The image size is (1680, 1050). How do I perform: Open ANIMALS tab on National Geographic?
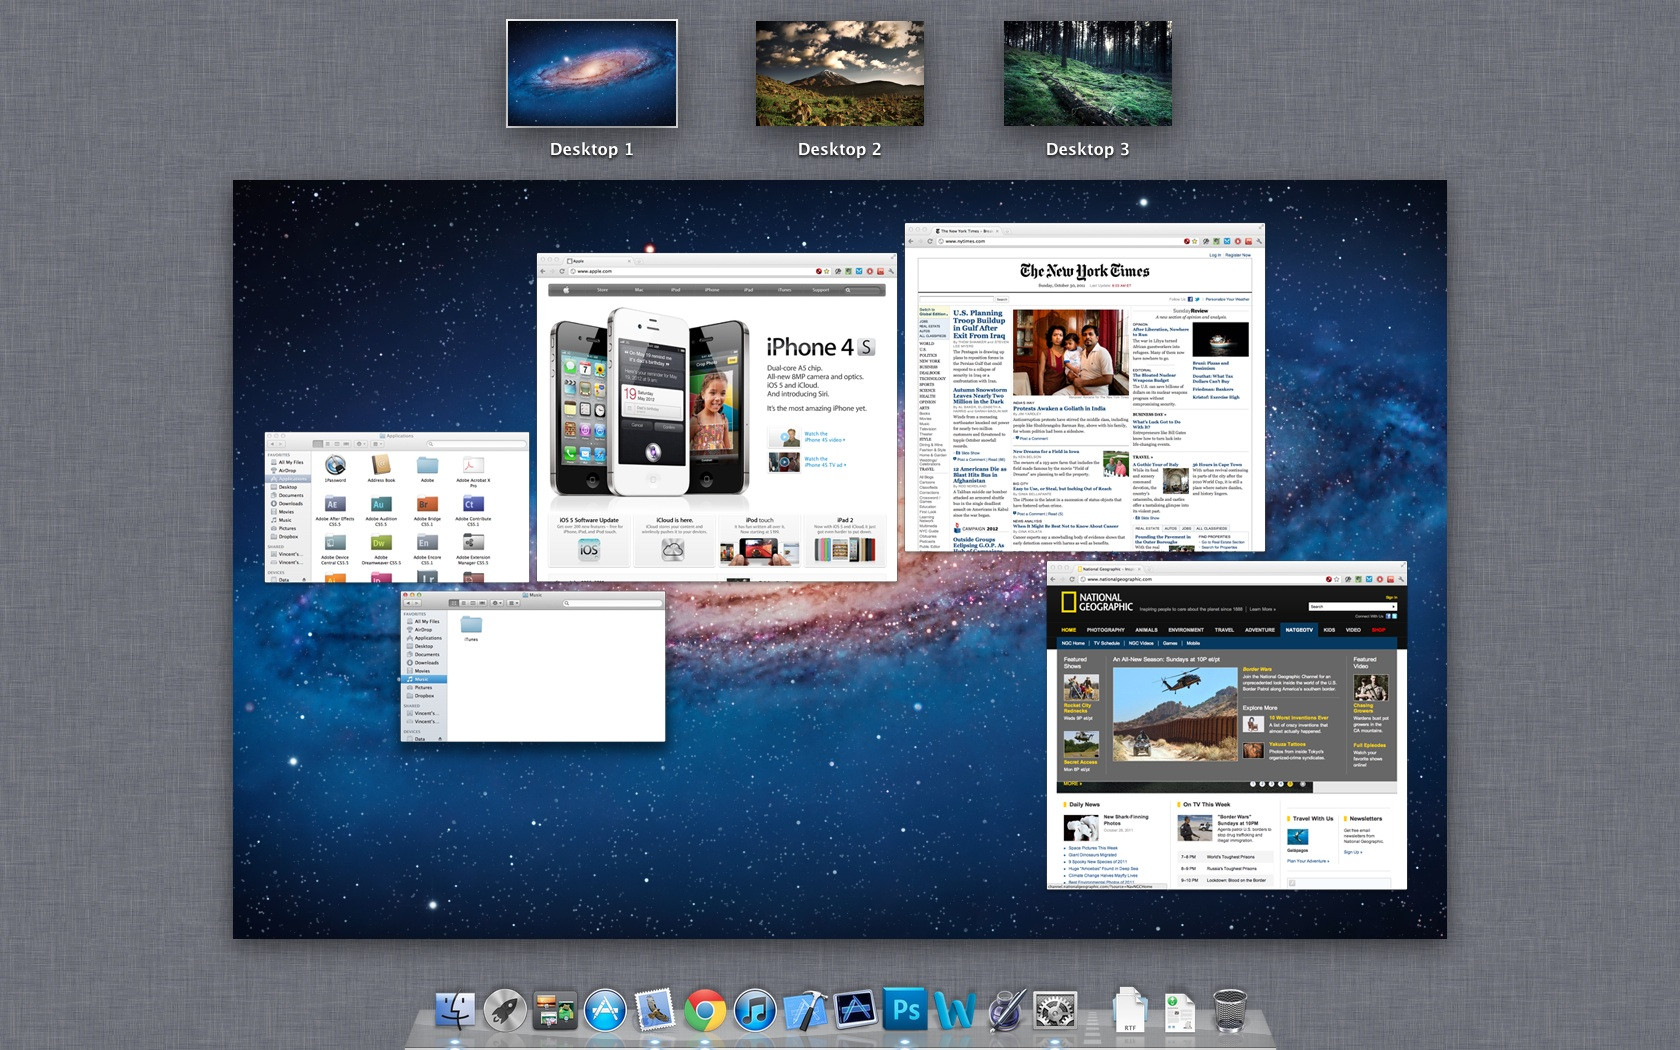pyautogui.click(x=1146, y=630)
